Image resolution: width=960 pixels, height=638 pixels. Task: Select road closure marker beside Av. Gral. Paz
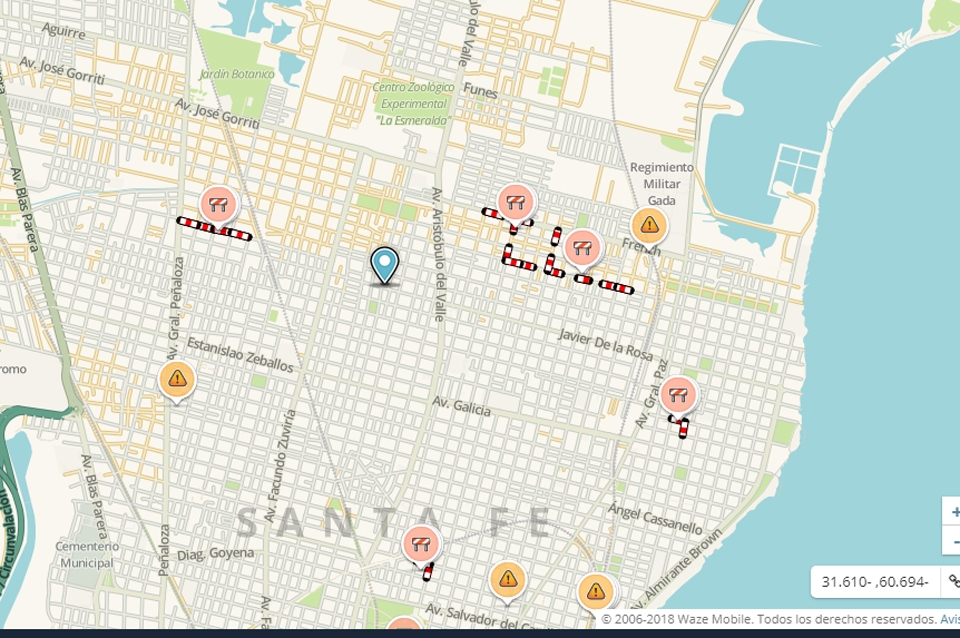pos(679,394)
